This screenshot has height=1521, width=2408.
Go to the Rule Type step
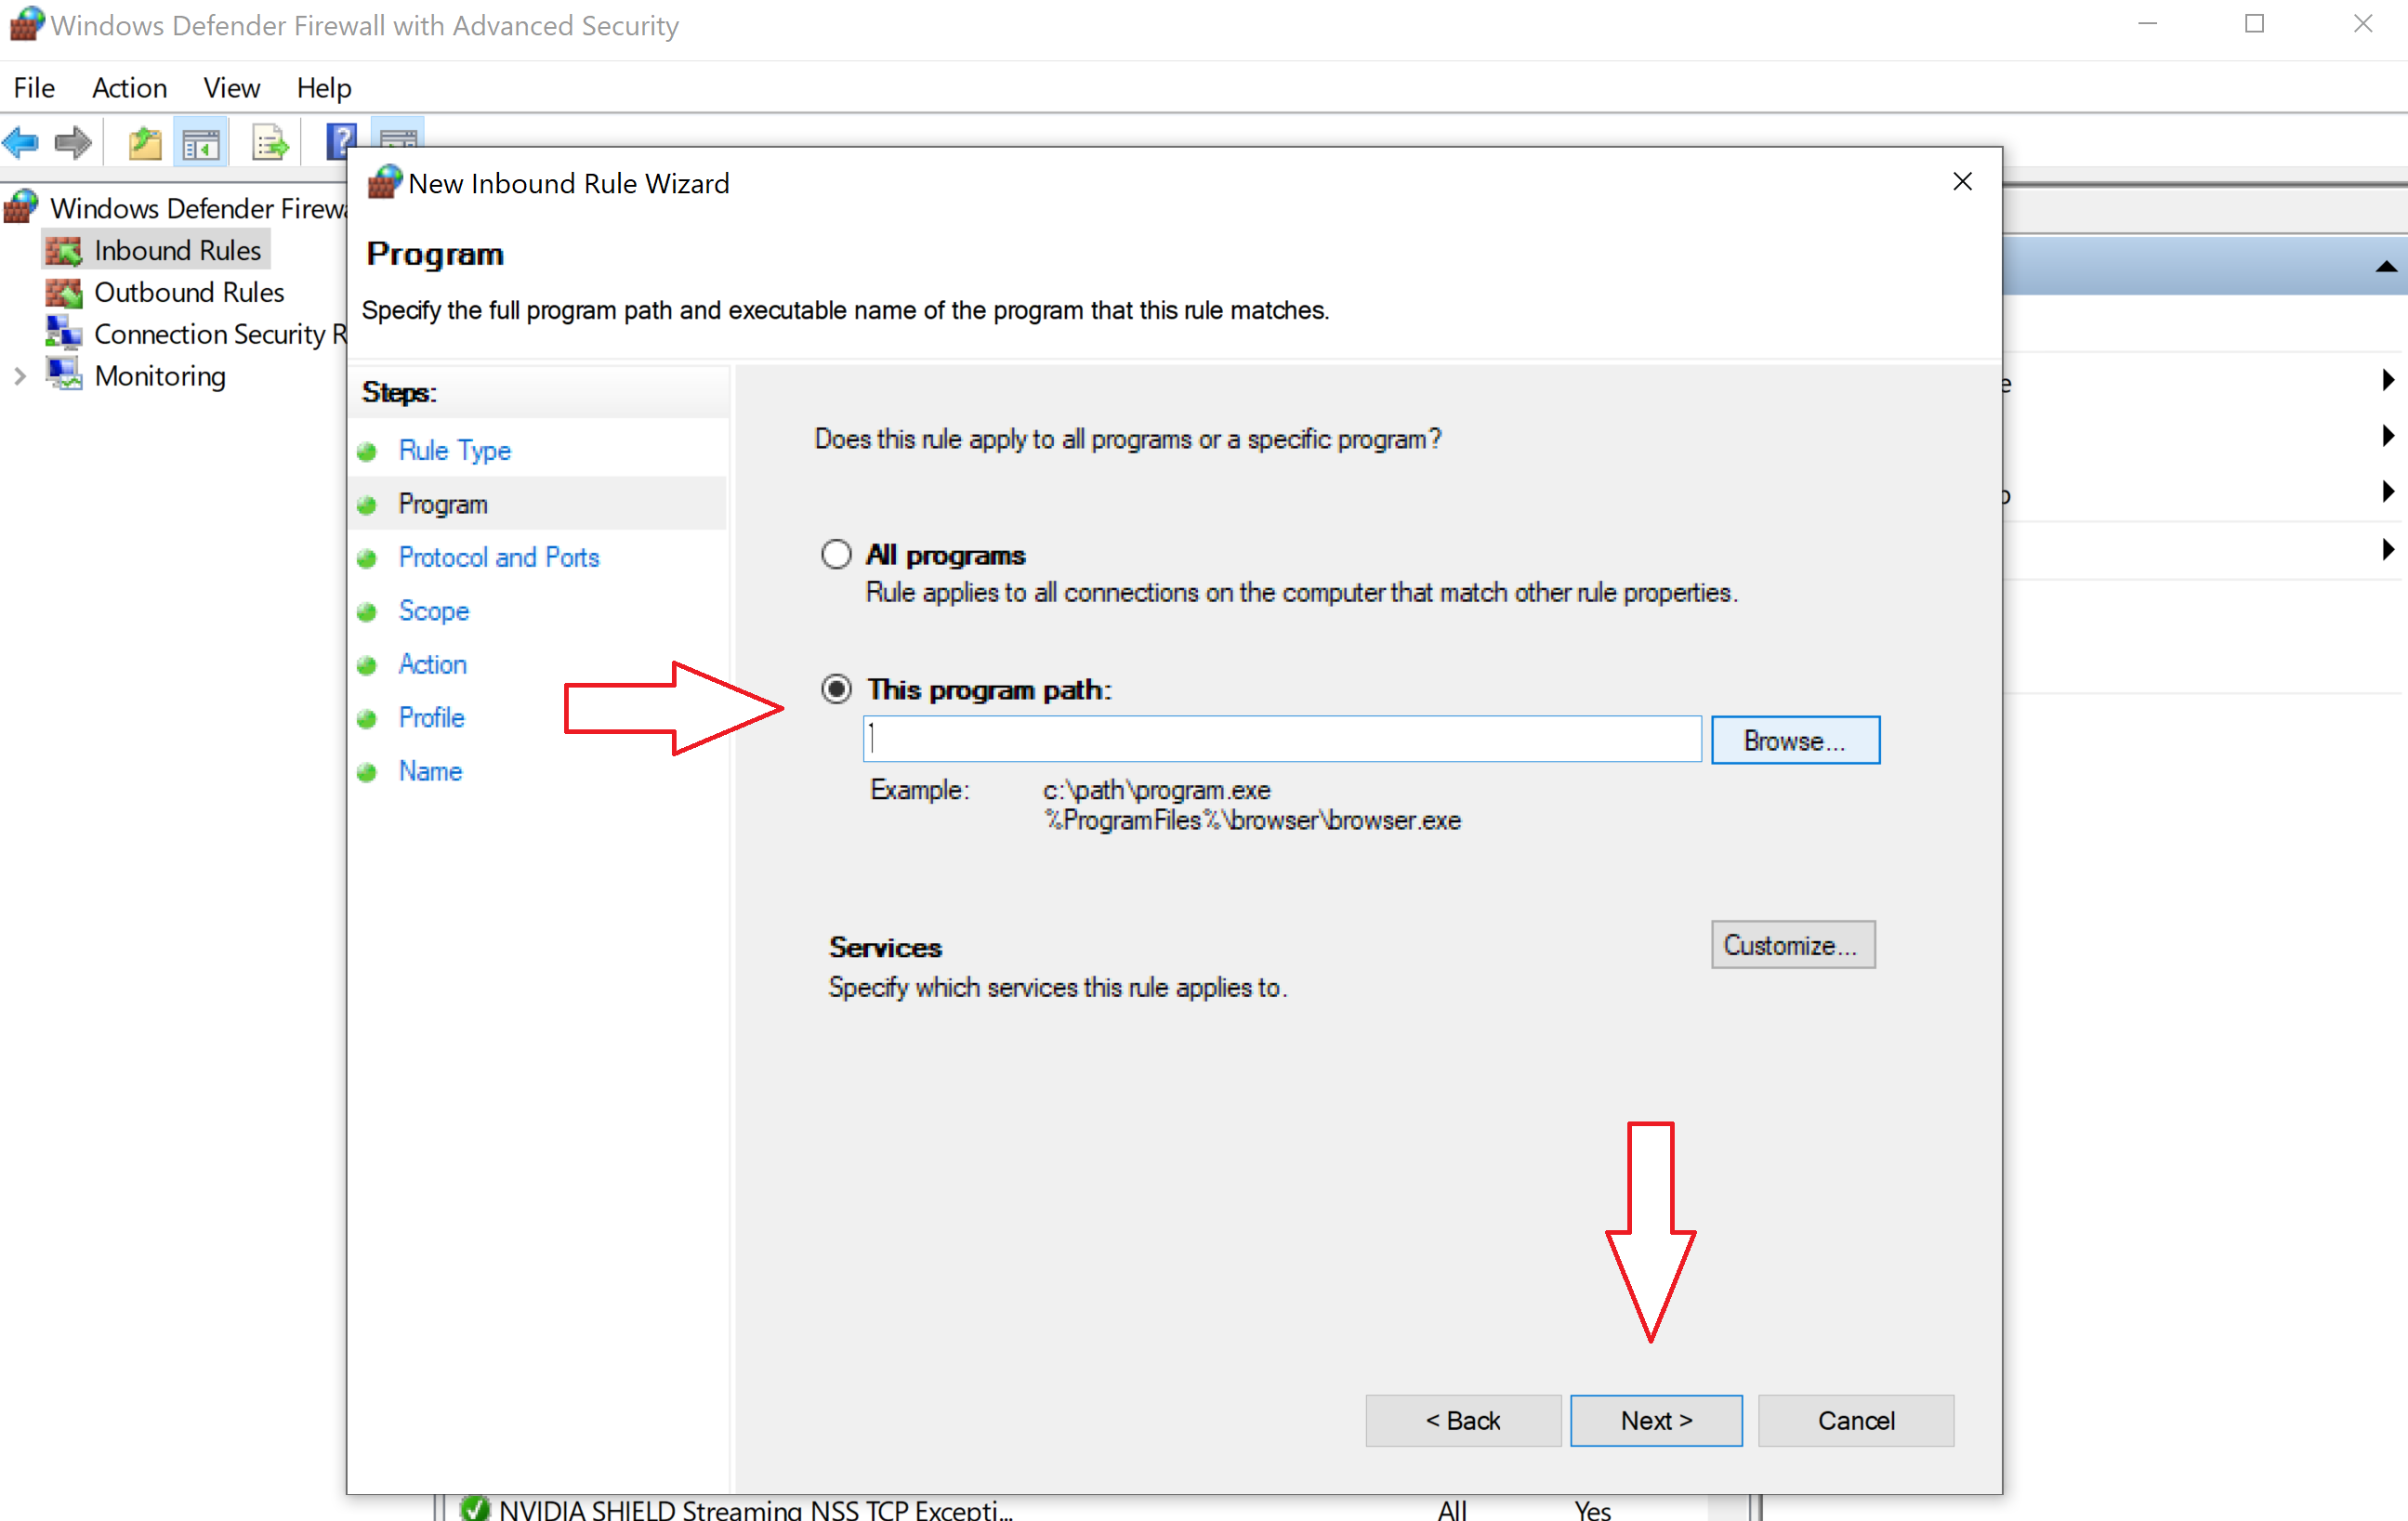click(x=454, y=450)
